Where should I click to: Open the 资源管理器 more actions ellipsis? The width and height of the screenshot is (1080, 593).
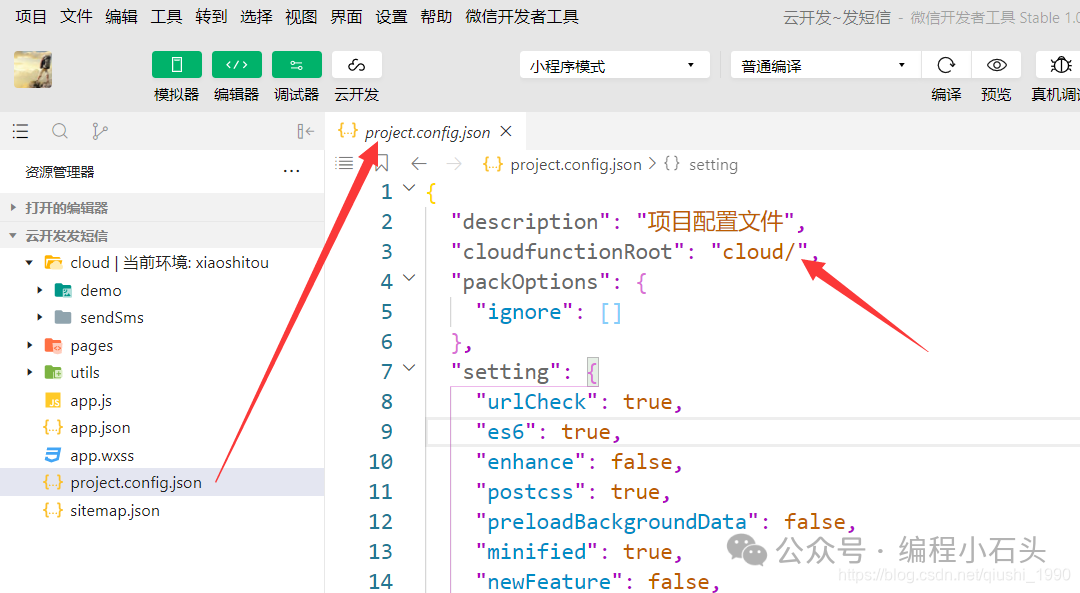(291, 171)
